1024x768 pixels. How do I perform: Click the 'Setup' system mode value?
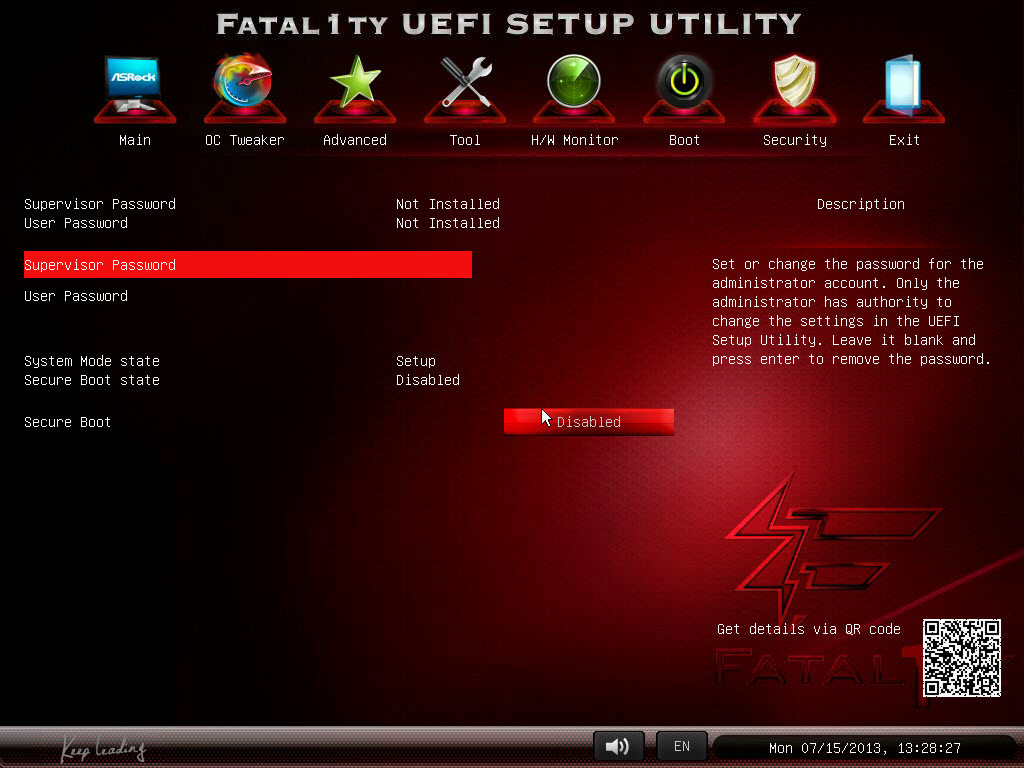click(x=415, y=360)
